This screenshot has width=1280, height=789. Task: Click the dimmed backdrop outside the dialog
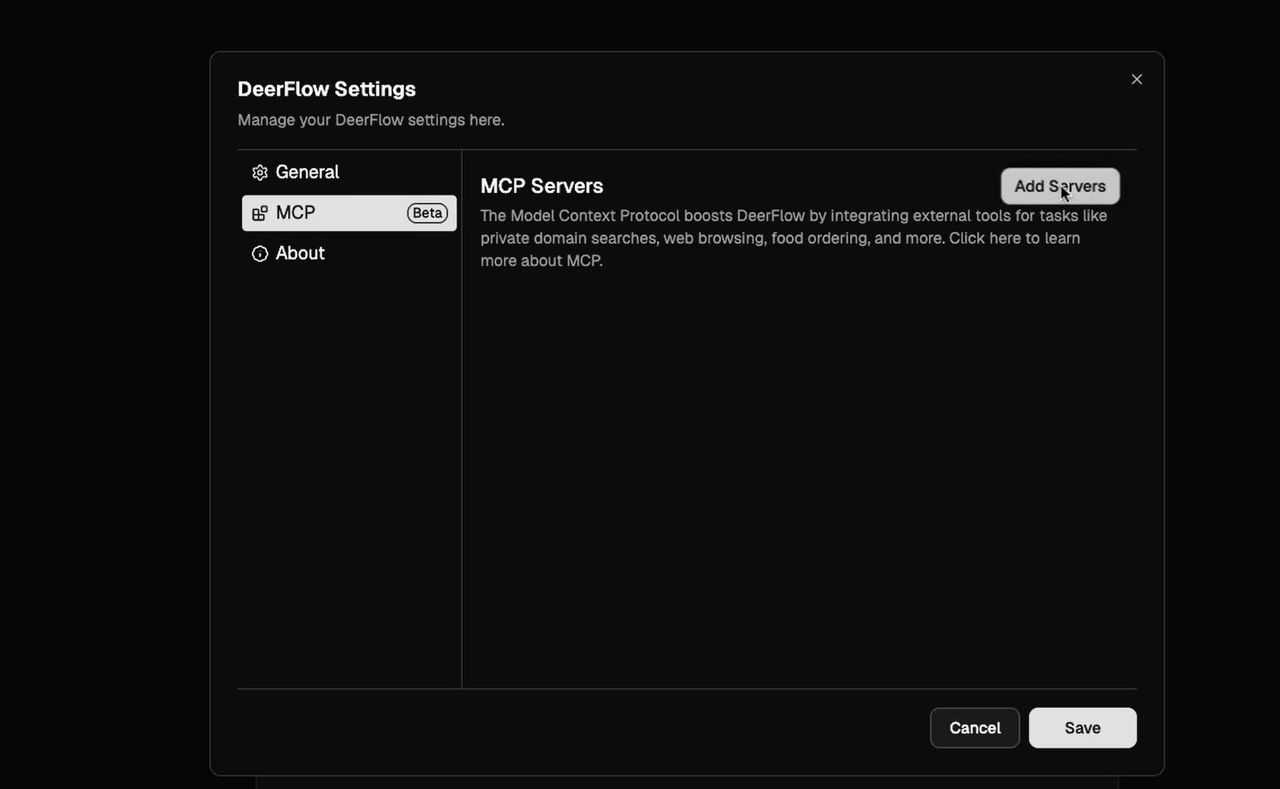100,400
